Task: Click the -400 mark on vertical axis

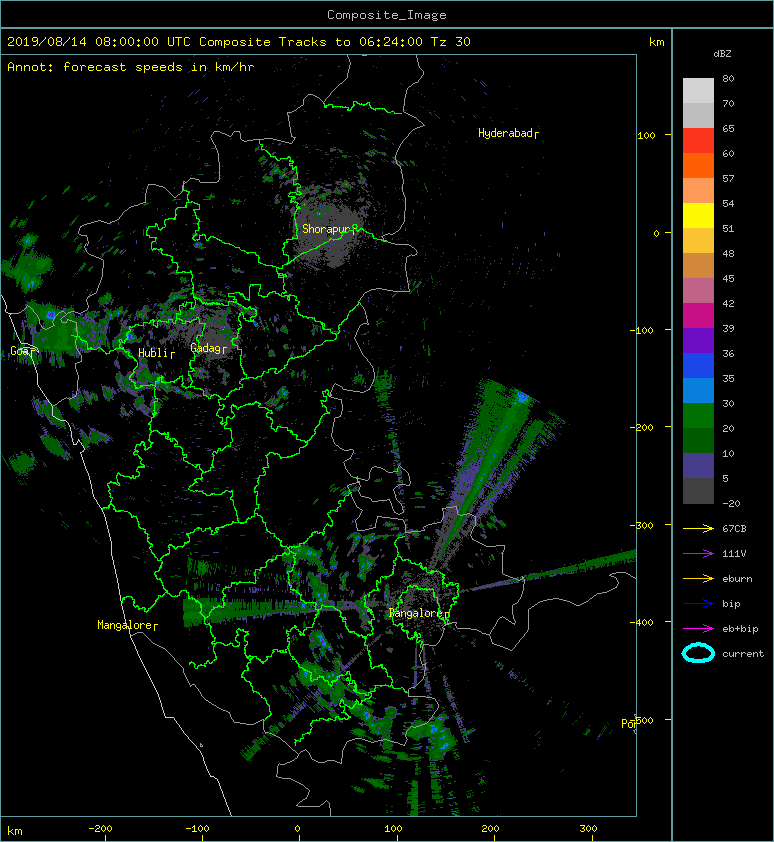Action: [x=642, y=622]
